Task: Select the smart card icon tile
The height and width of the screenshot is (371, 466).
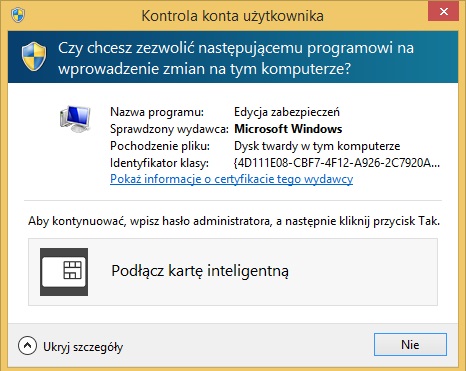Action: (x=64, y=272)
